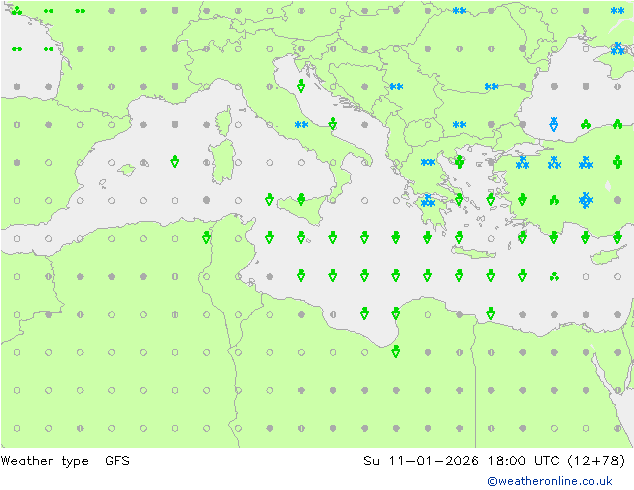
Task: Click the blue snow-shower triangle on Black Sea
Action: 554,124
